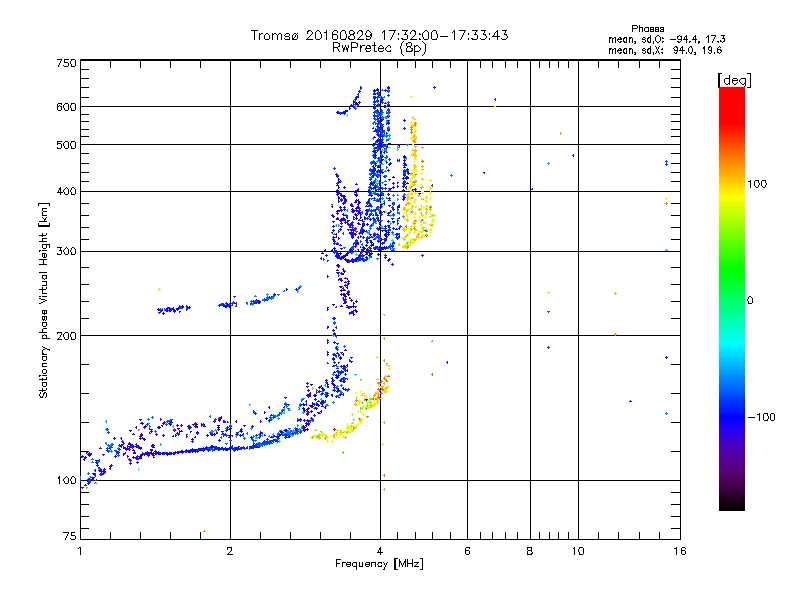This screenshot has width=800, height=600.
Task: Click the colorbar tick label '100'
Action: (x=757, y=184)
